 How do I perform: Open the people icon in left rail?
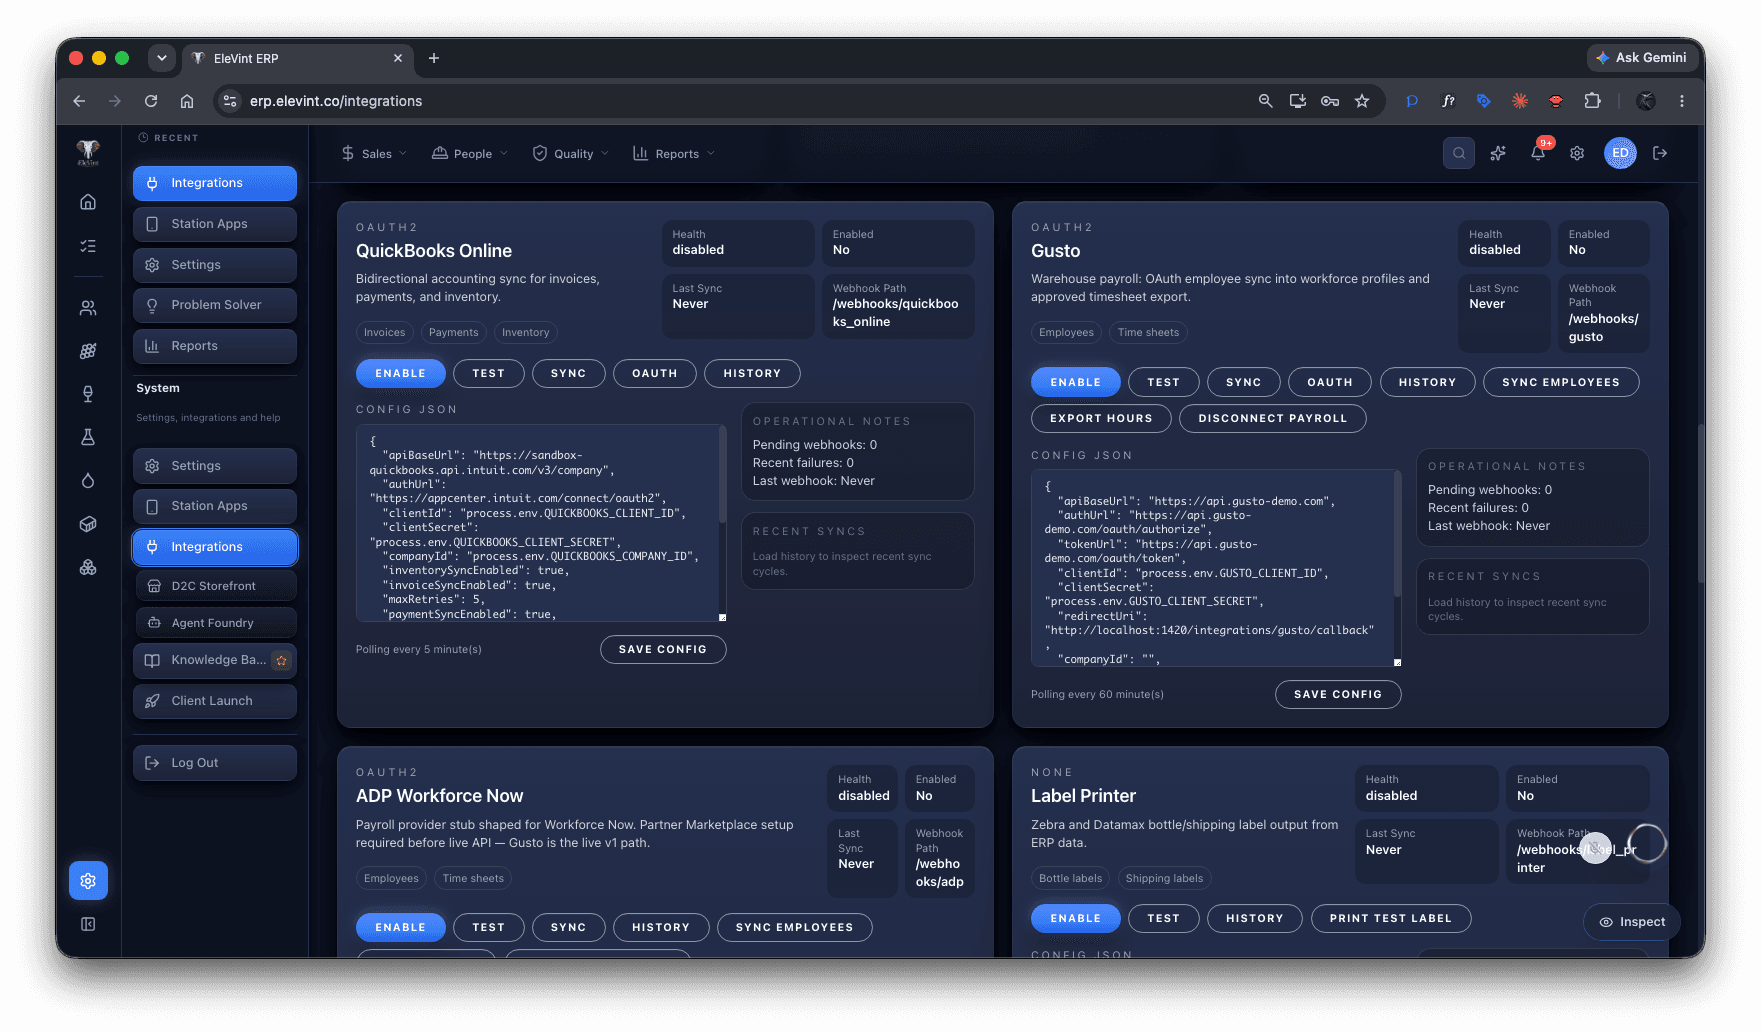(x=88, y=308)
